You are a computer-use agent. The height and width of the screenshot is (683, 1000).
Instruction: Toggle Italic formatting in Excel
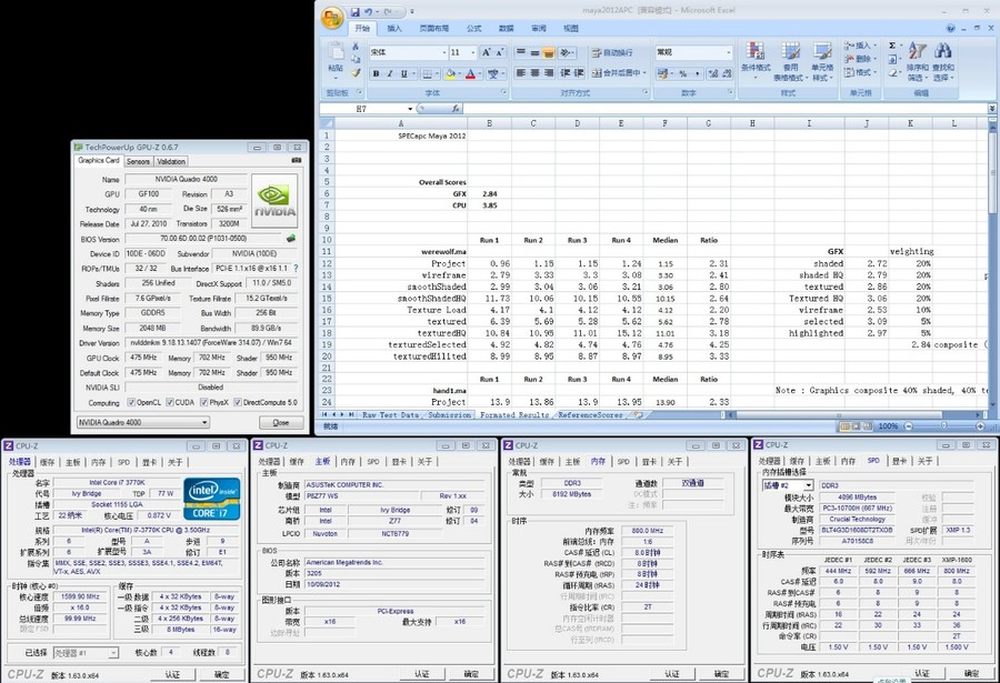pyautogui.click(x=390, y=74)
